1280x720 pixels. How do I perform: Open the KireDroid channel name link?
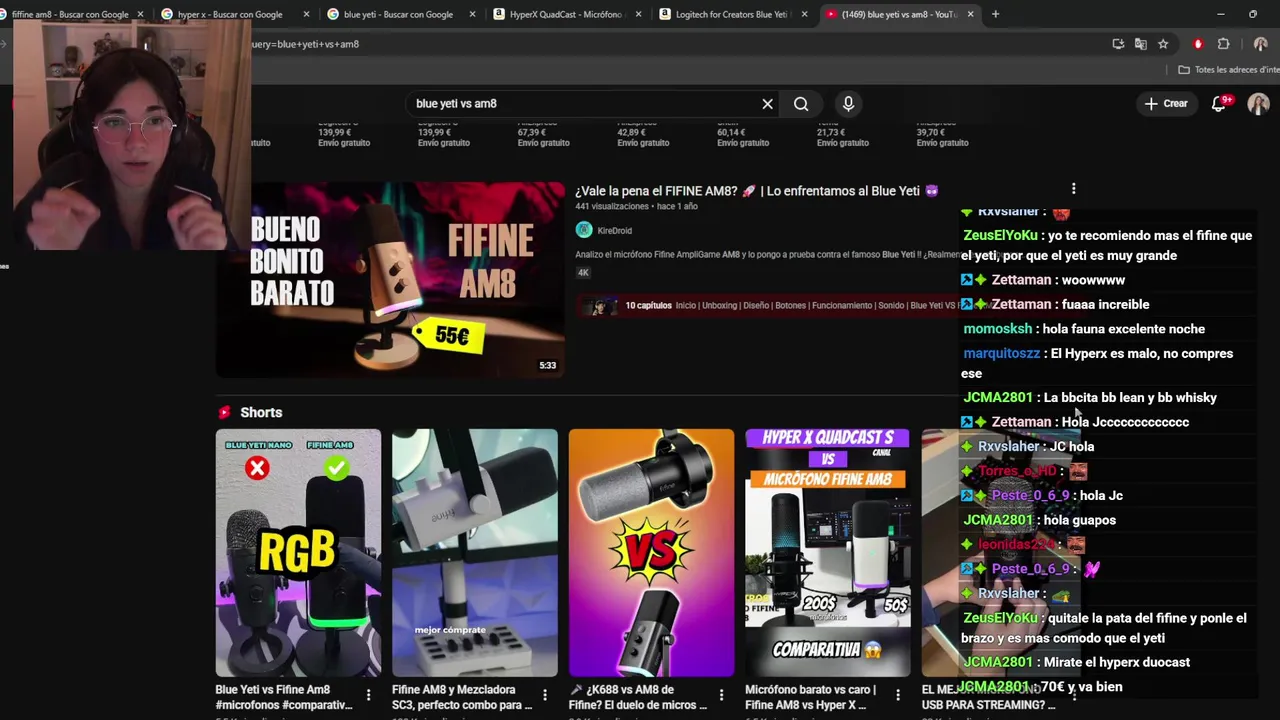tap(614, 231)
